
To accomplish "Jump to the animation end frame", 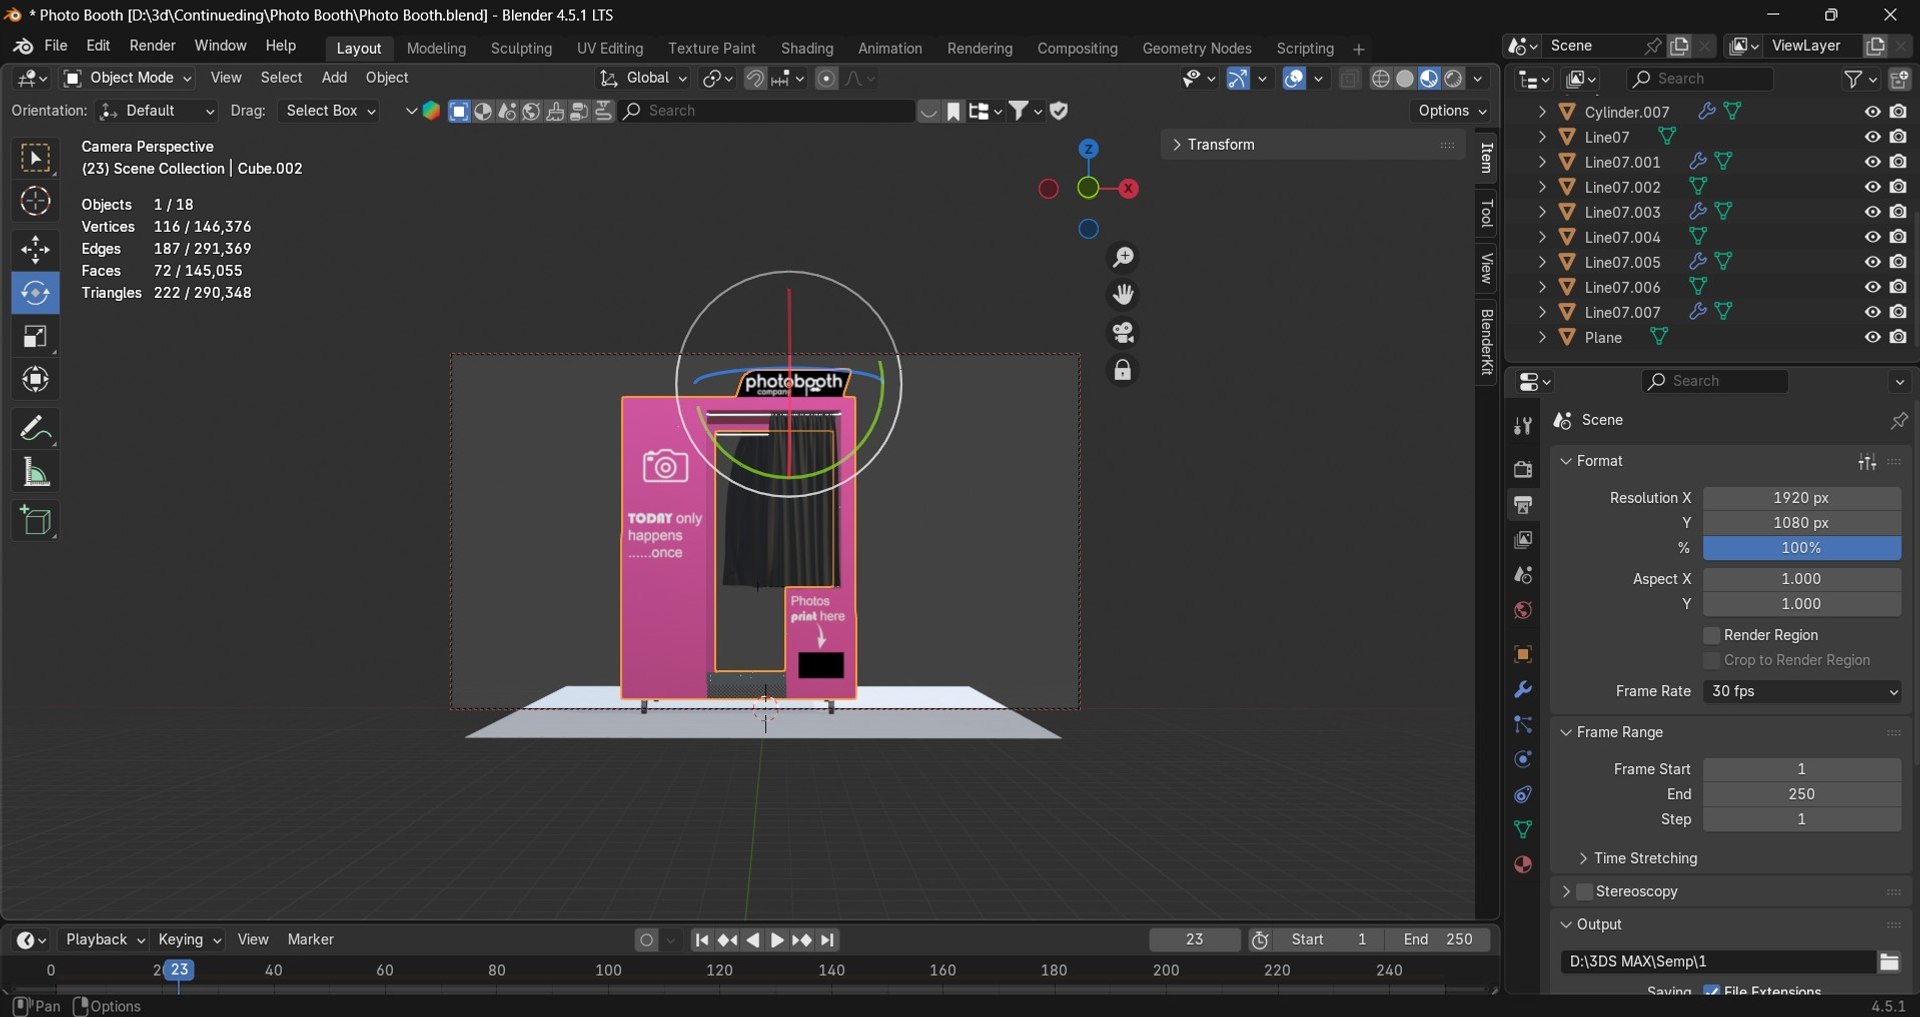I will [827, 940].
